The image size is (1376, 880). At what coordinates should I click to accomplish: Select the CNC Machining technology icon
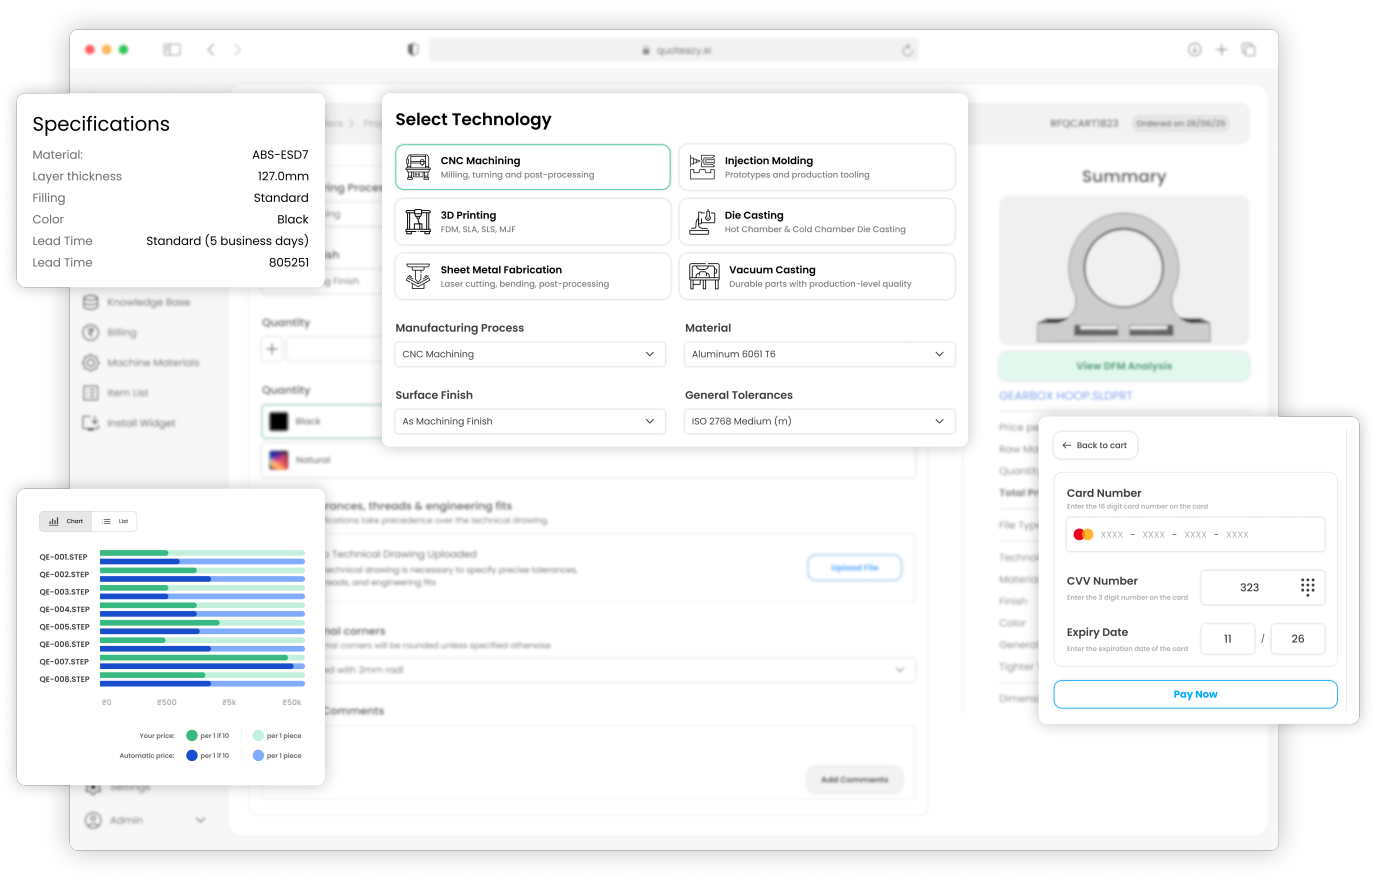(418, 167)
